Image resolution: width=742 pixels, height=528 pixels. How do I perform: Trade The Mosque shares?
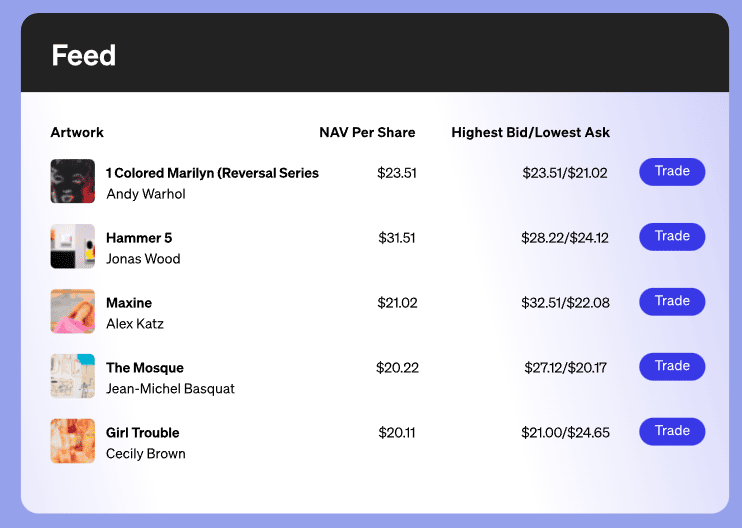point(672,366)
